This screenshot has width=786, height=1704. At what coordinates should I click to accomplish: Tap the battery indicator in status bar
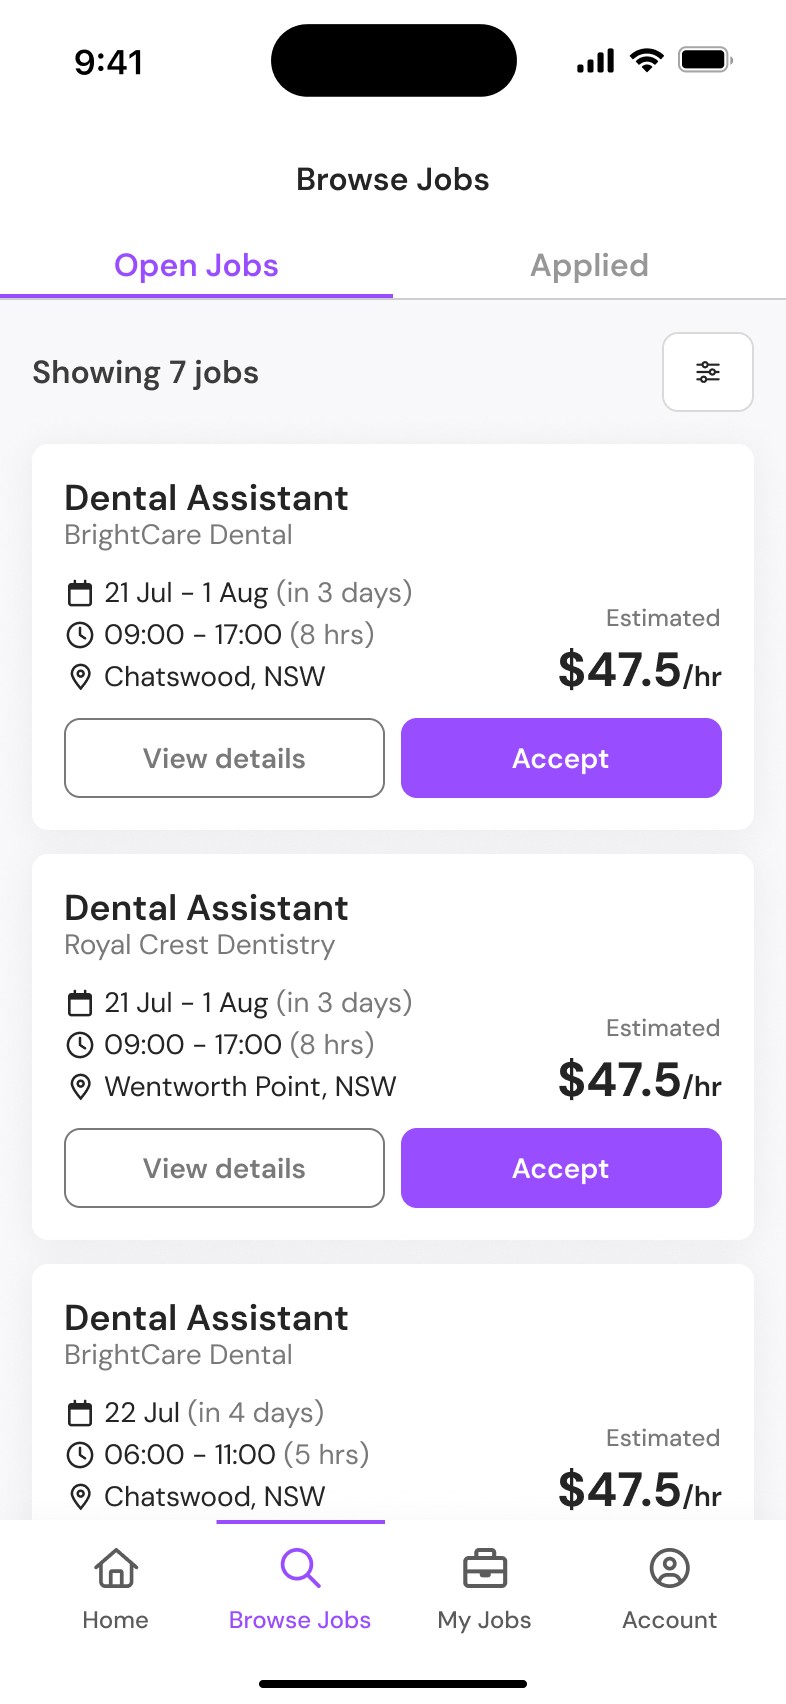pos(705,61)
